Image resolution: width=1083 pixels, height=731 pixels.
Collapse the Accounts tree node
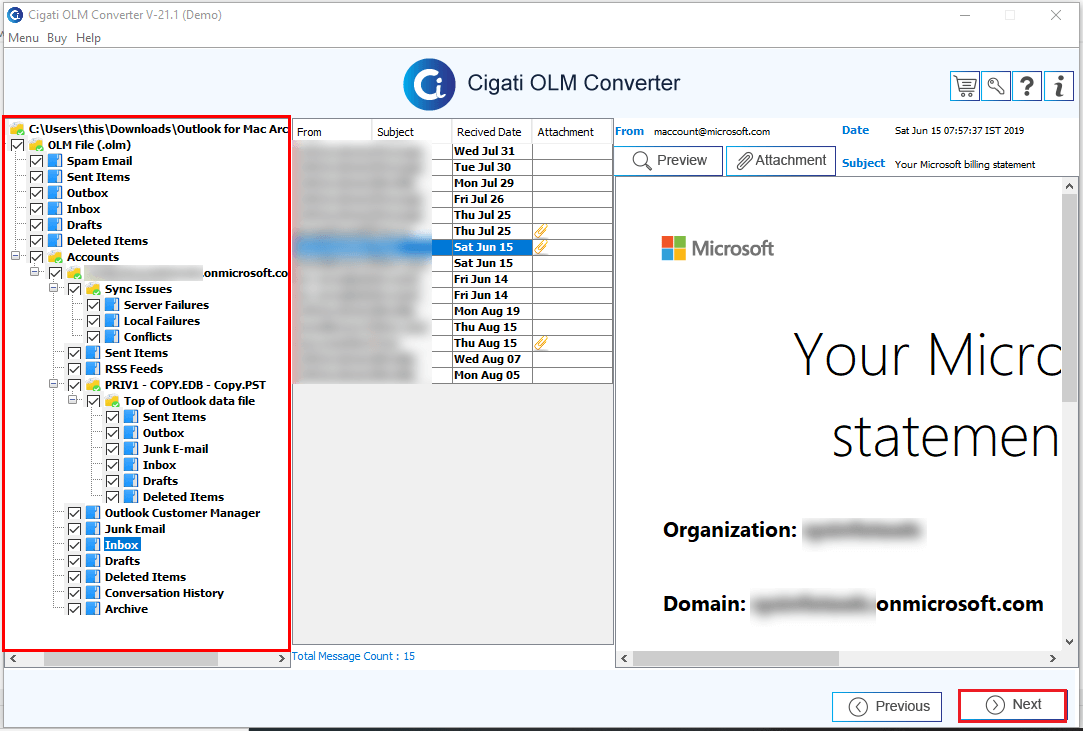click(15, 256)
